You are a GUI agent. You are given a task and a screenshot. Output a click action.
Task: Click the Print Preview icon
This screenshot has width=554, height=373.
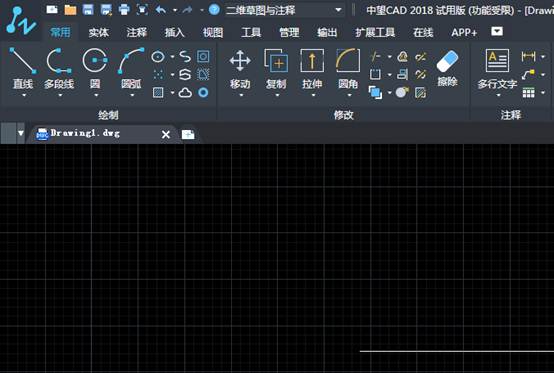click(142, 10)
